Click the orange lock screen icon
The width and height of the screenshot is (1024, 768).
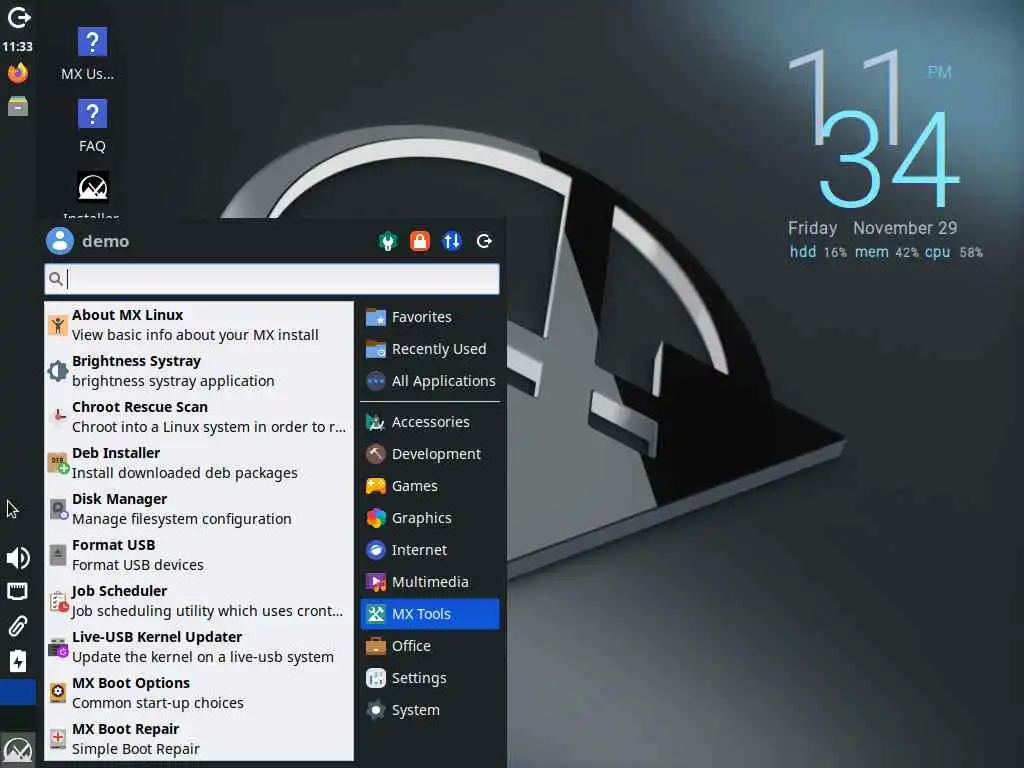(x=420, y=241)
